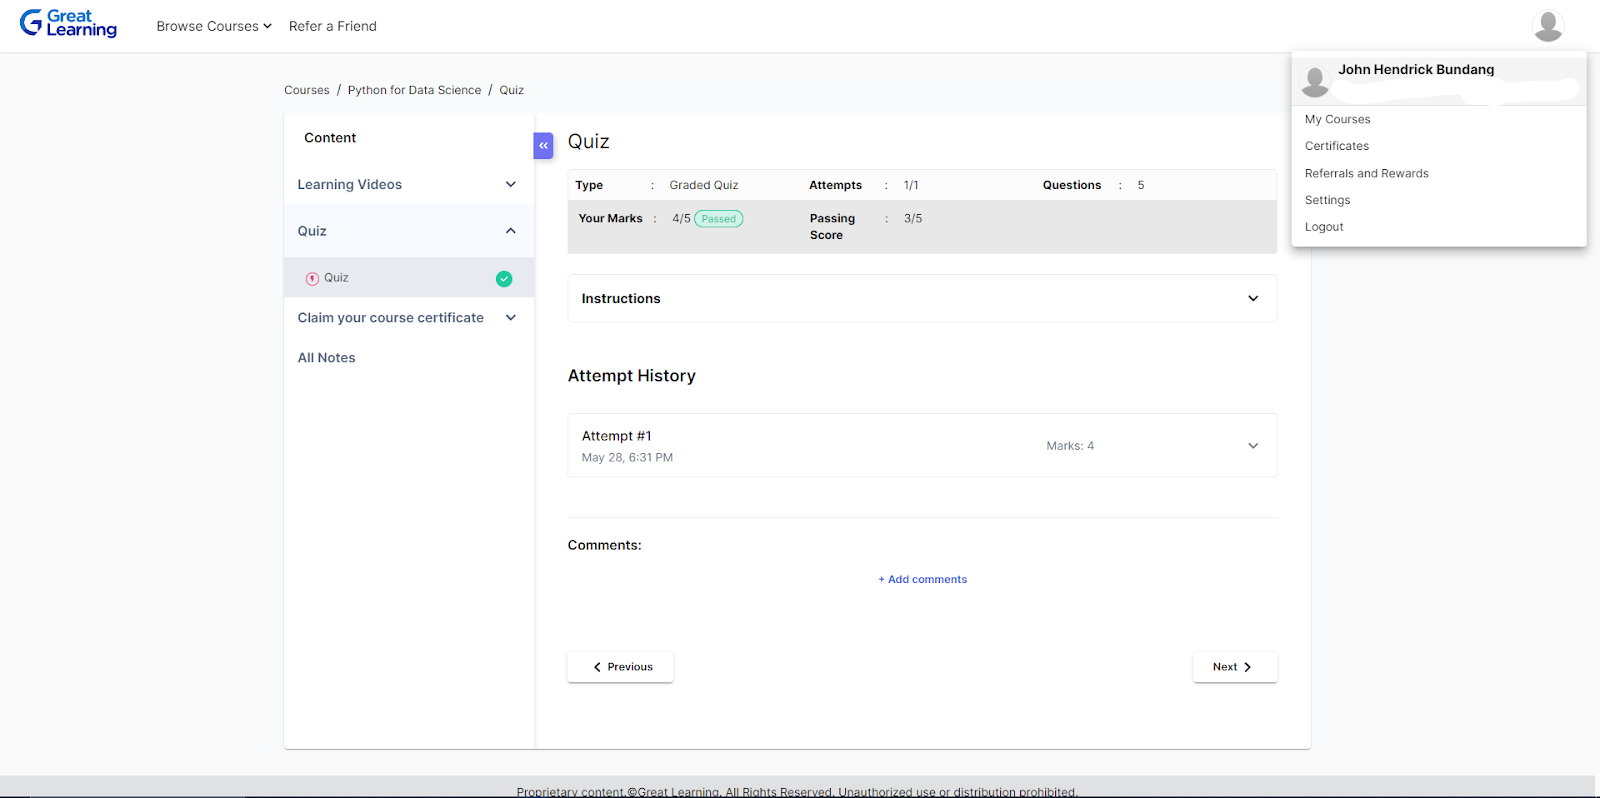Expand Learning Videos section
This screenshot has width=1600, height=798.
[408, 185]
